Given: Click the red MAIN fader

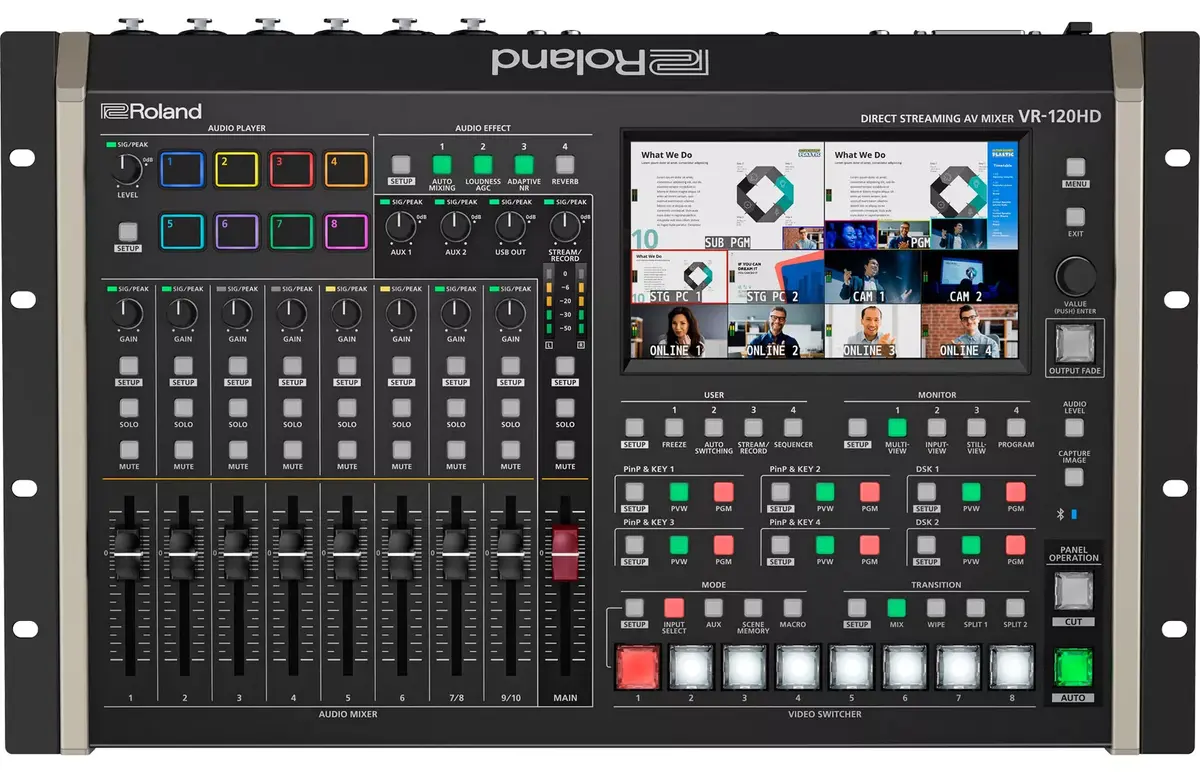Looking at the screenshot, I should point(565,552).
